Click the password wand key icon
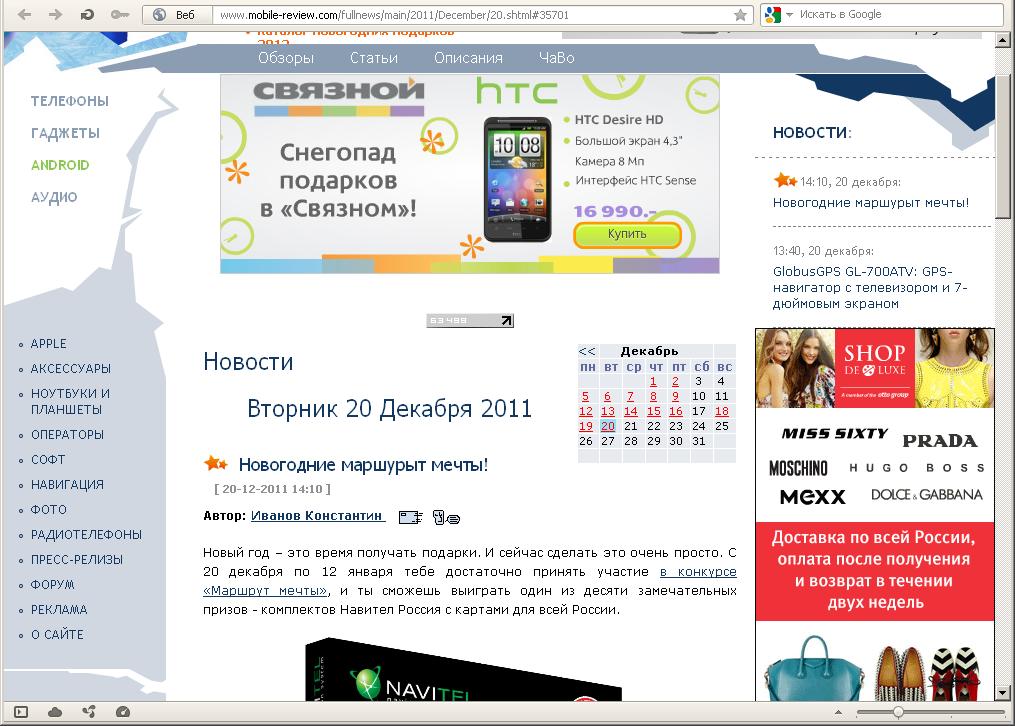 [120, 14]
